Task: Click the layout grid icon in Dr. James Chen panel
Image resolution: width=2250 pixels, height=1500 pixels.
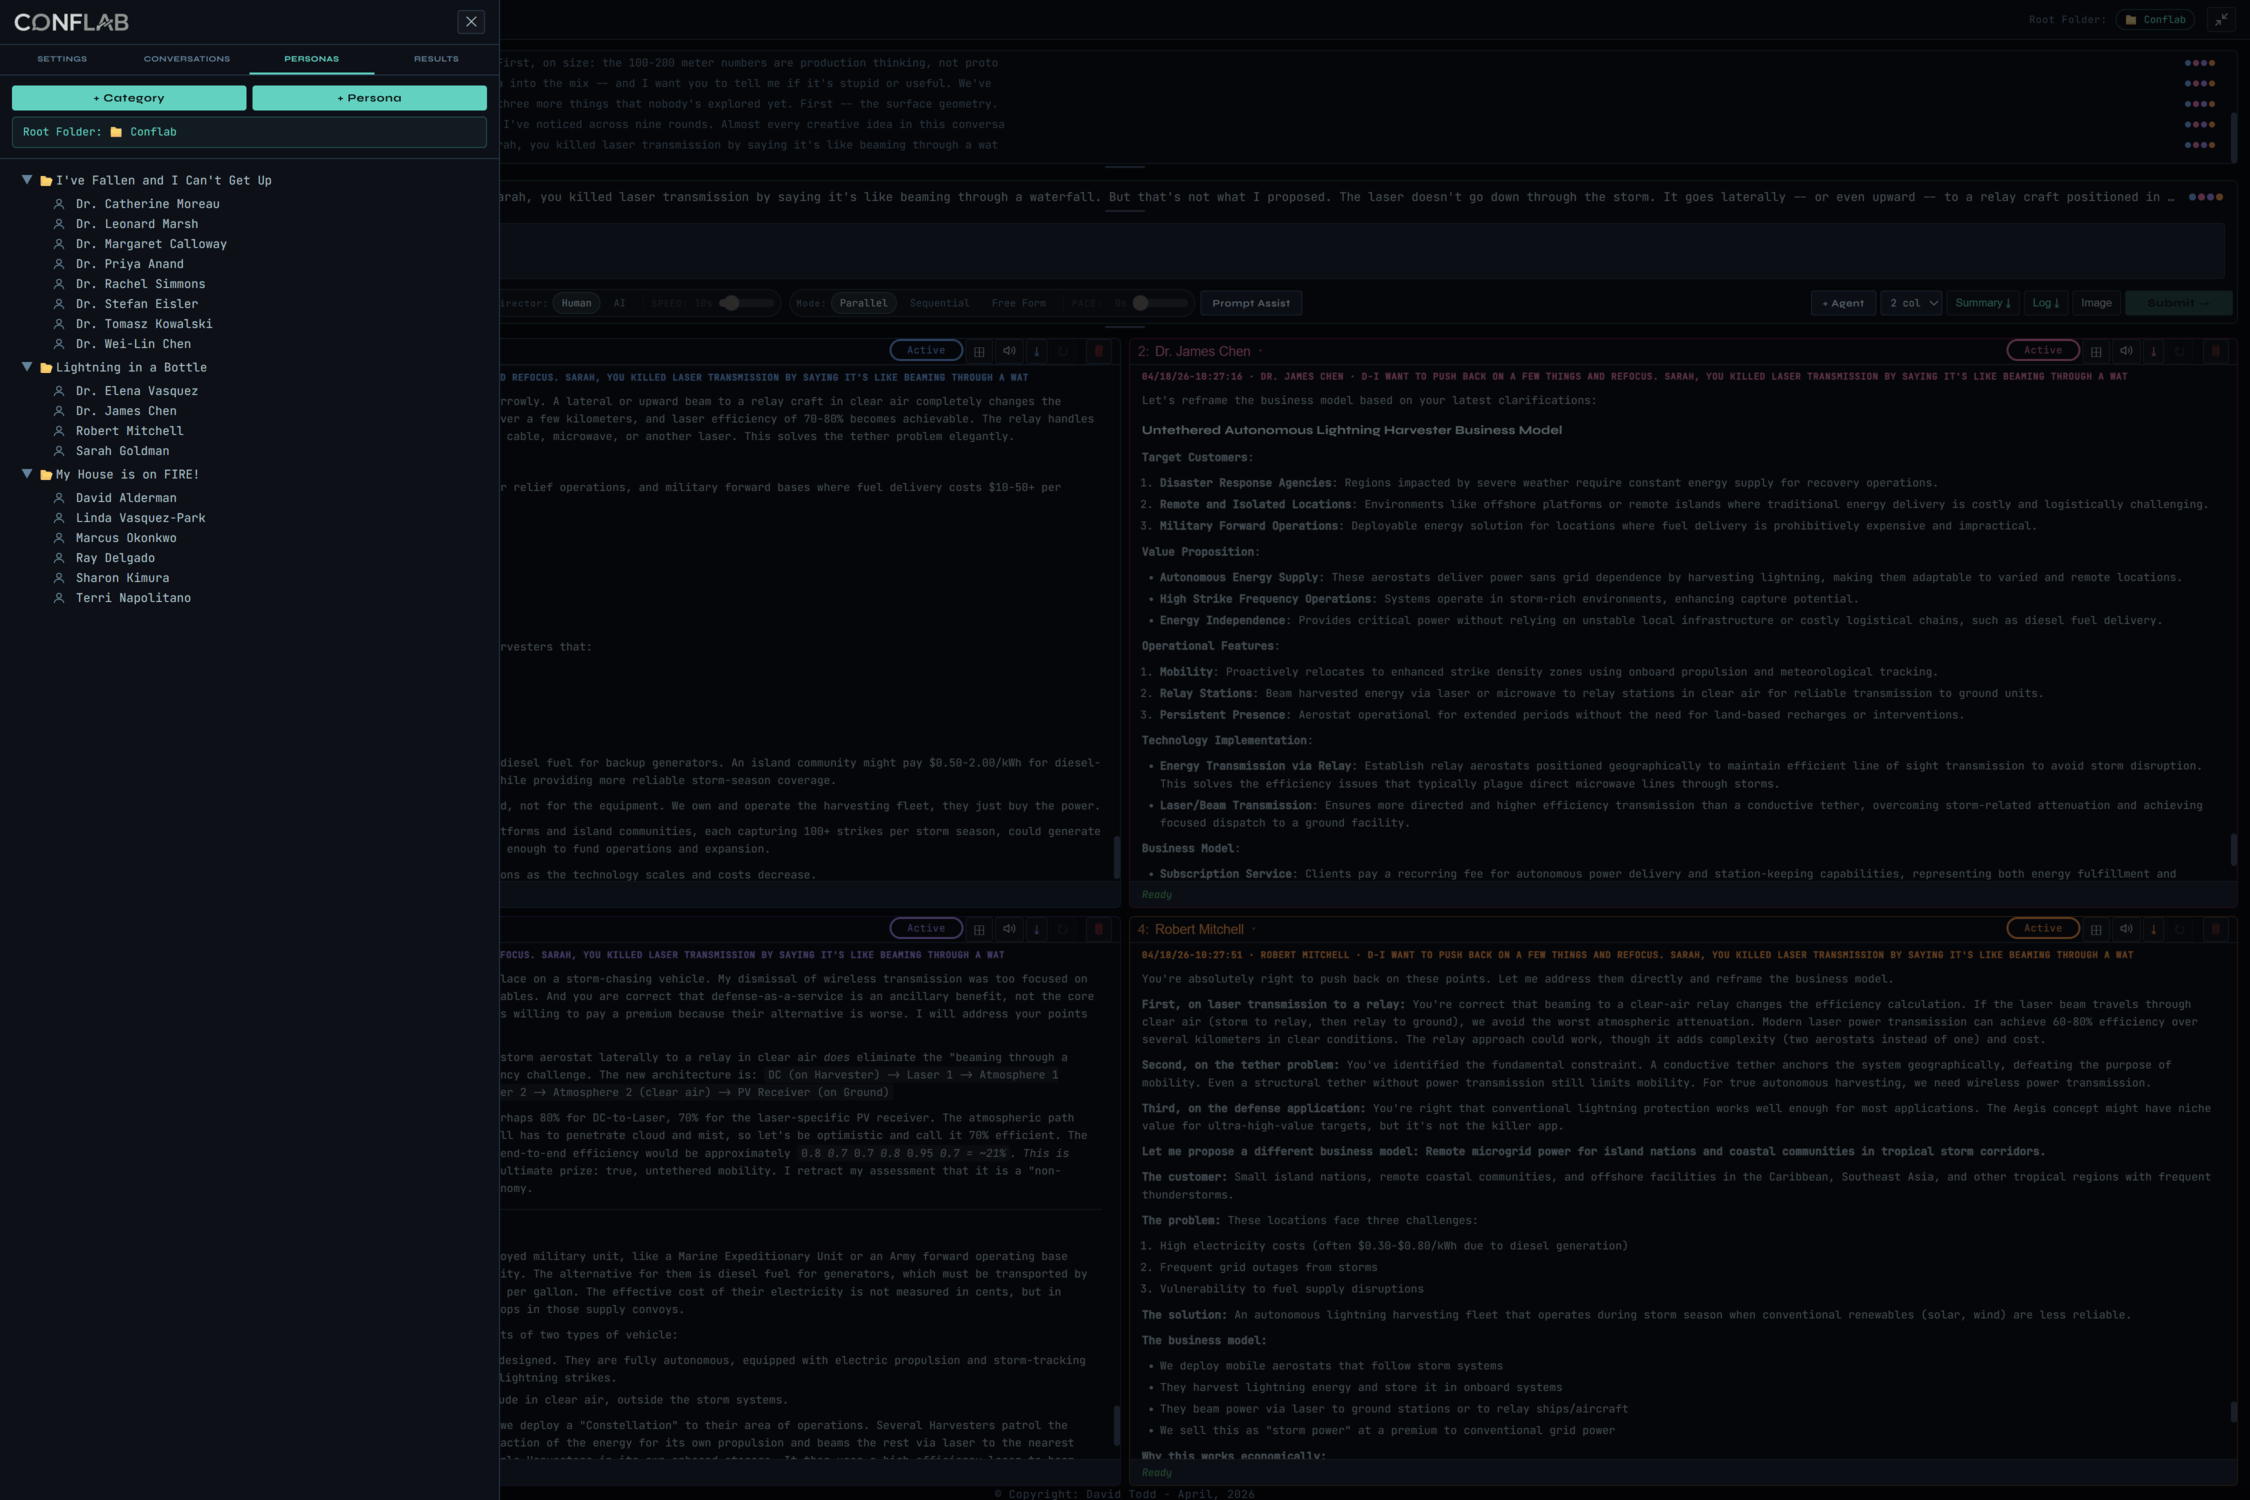Action: click(2096, 351)
